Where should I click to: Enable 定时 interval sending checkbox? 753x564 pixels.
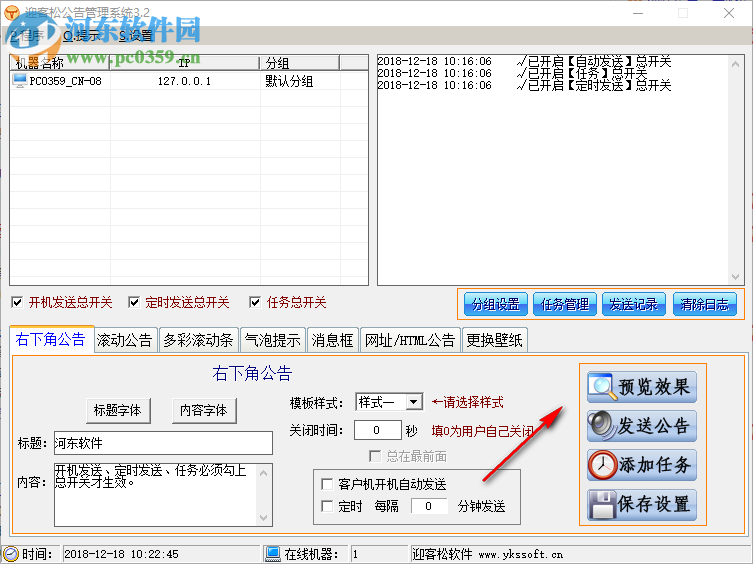(327, 506)
